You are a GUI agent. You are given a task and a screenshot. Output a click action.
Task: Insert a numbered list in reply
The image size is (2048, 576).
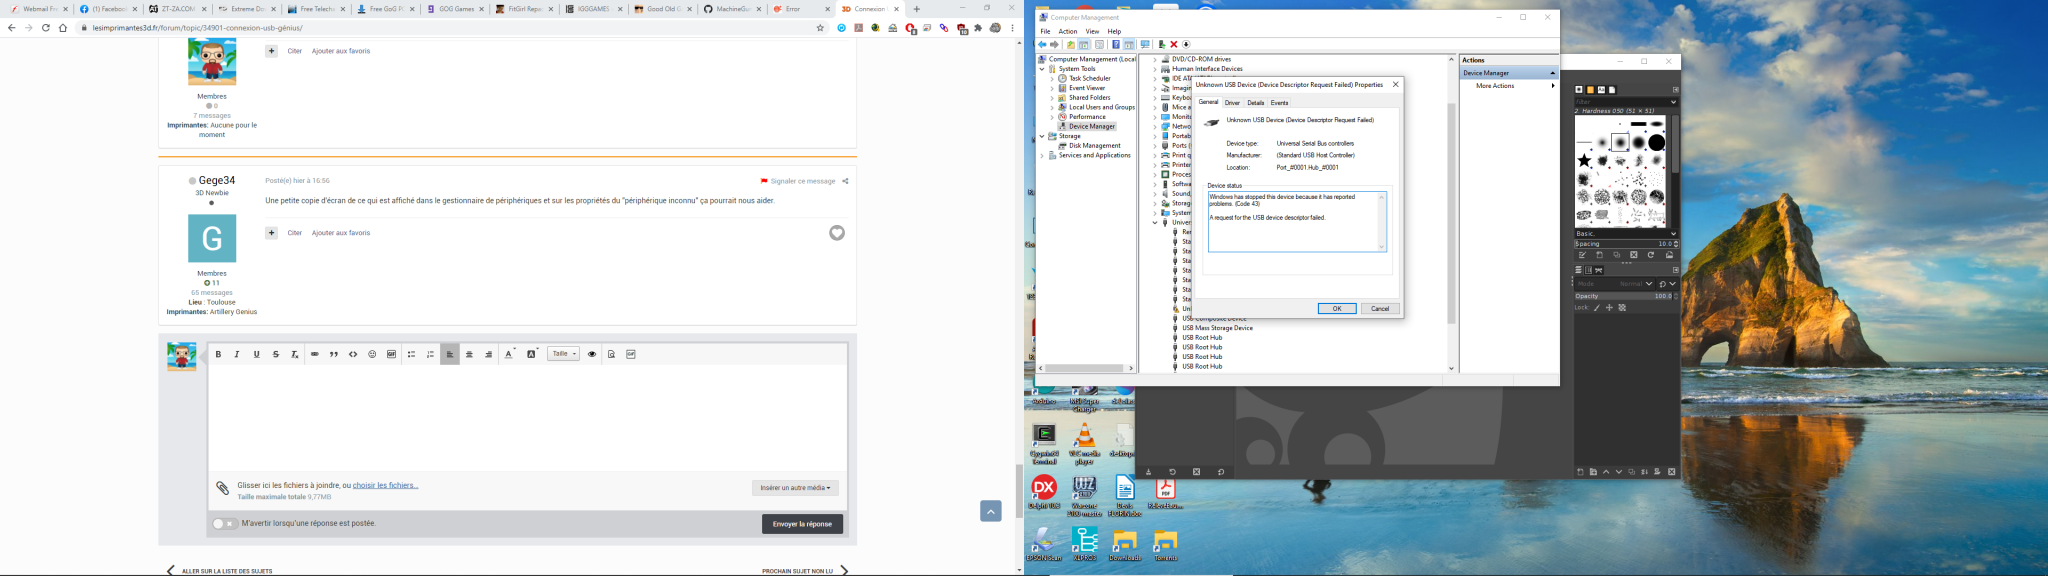431,354
